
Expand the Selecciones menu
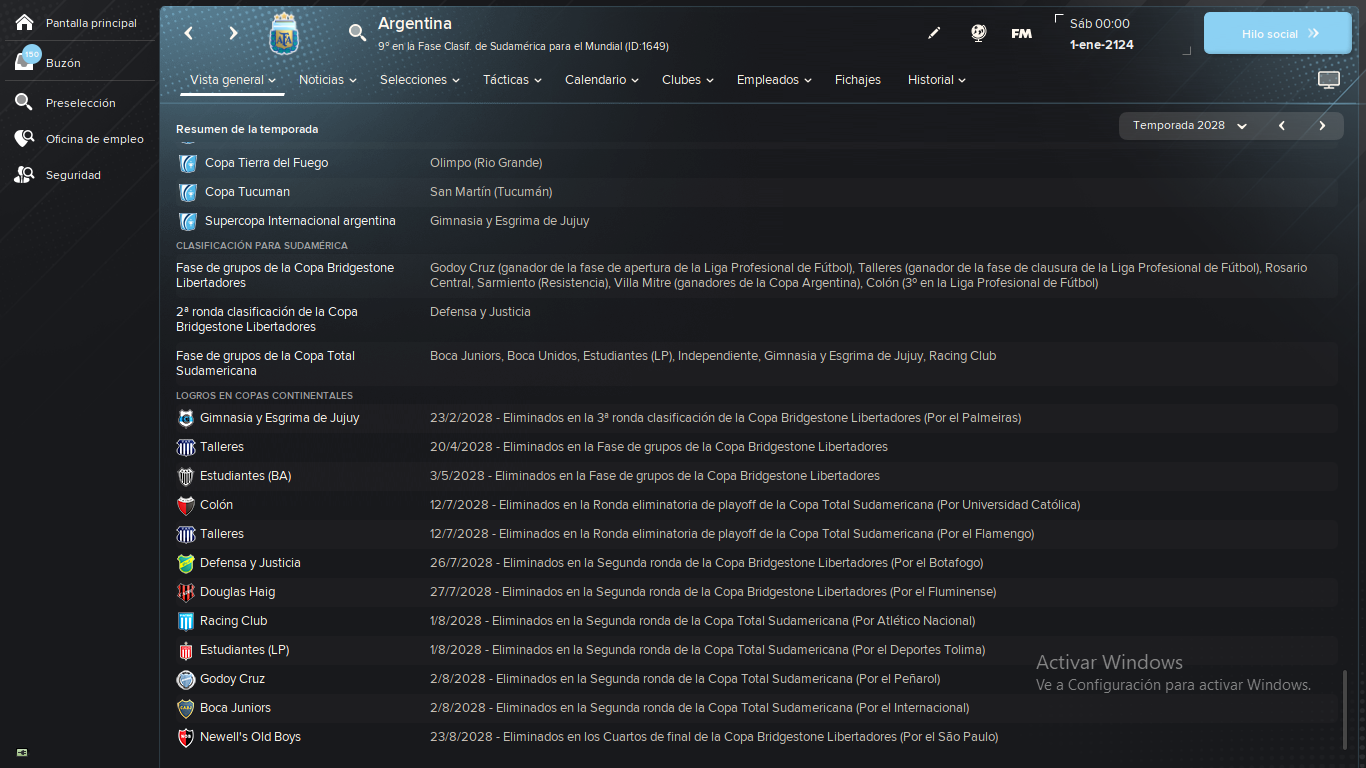coord(420,80)
